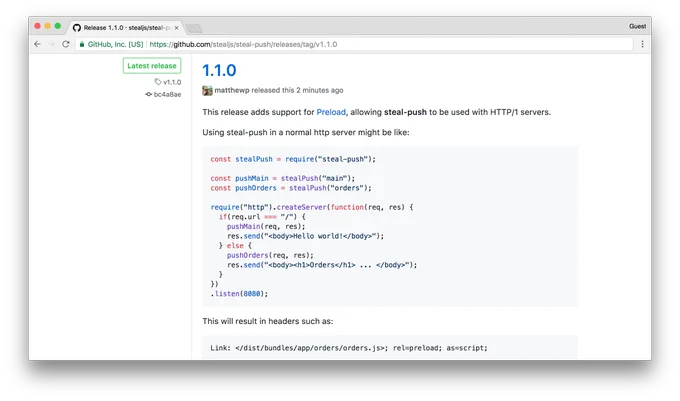The image size is (680, 401).
Task: Follow the Preload link
Action: (331, 112)
